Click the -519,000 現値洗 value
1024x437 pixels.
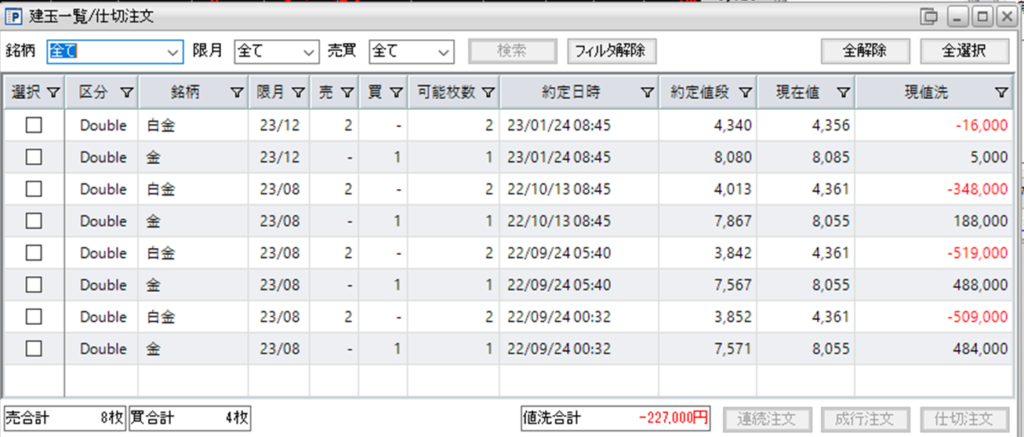point(977,253)
